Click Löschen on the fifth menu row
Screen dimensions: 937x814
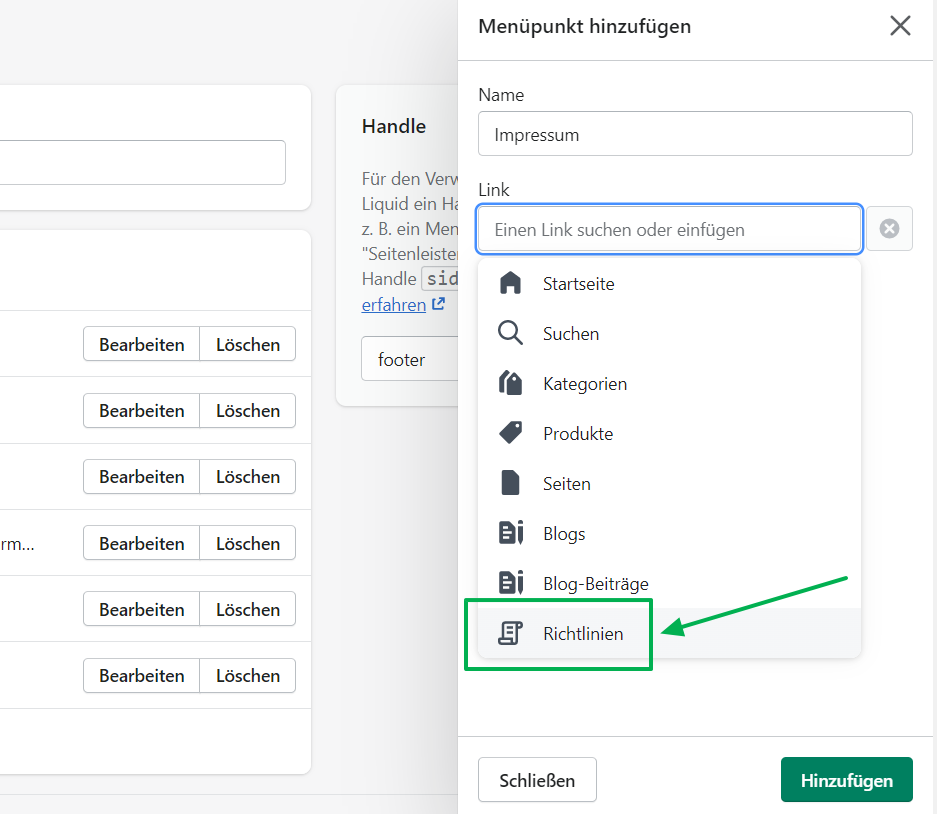click(248, 609)
